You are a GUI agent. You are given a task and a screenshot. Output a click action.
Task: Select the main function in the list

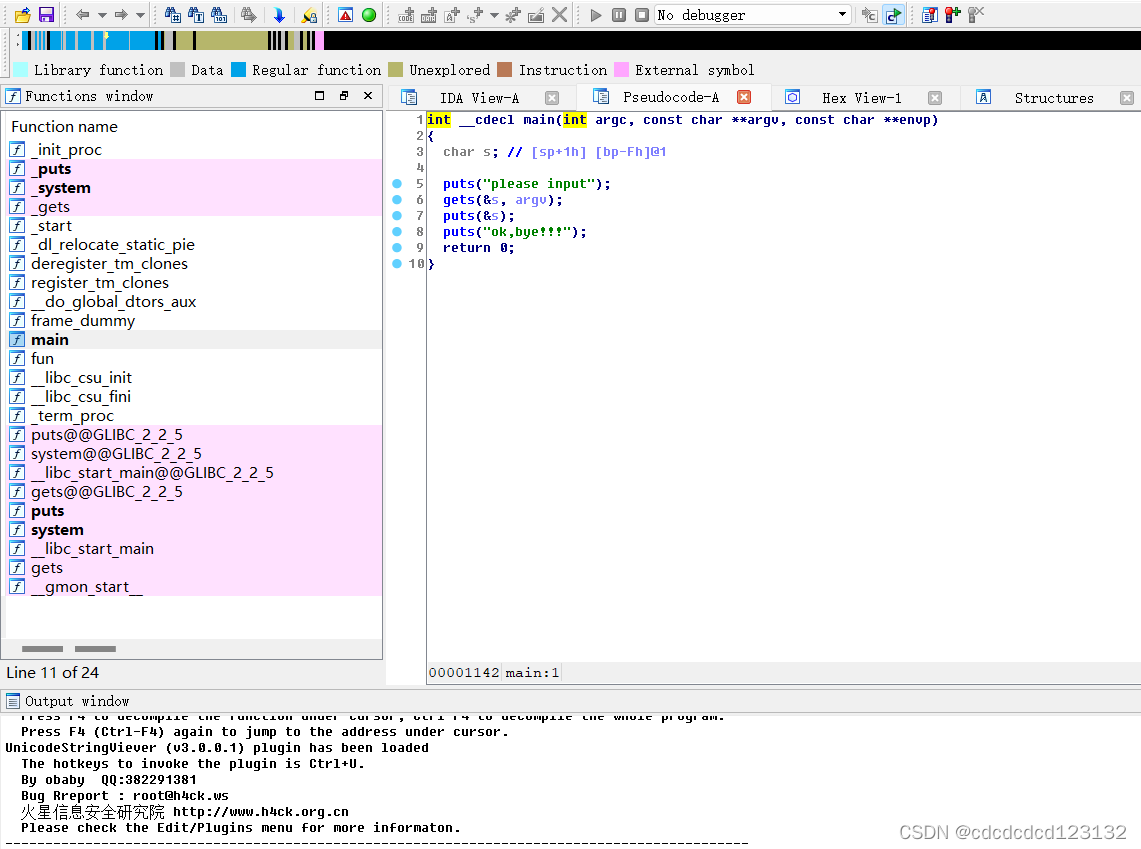[x=194, y=340]
